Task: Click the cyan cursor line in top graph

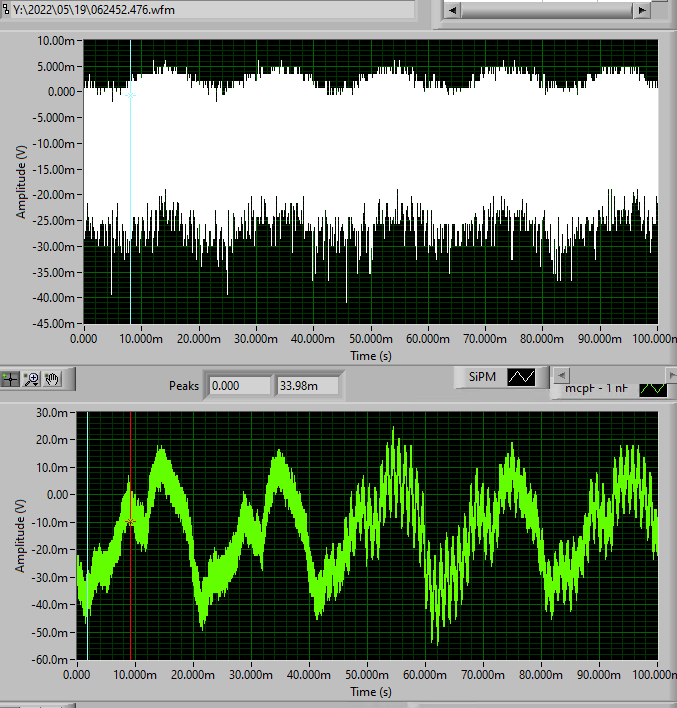Action: click(130, 180)
